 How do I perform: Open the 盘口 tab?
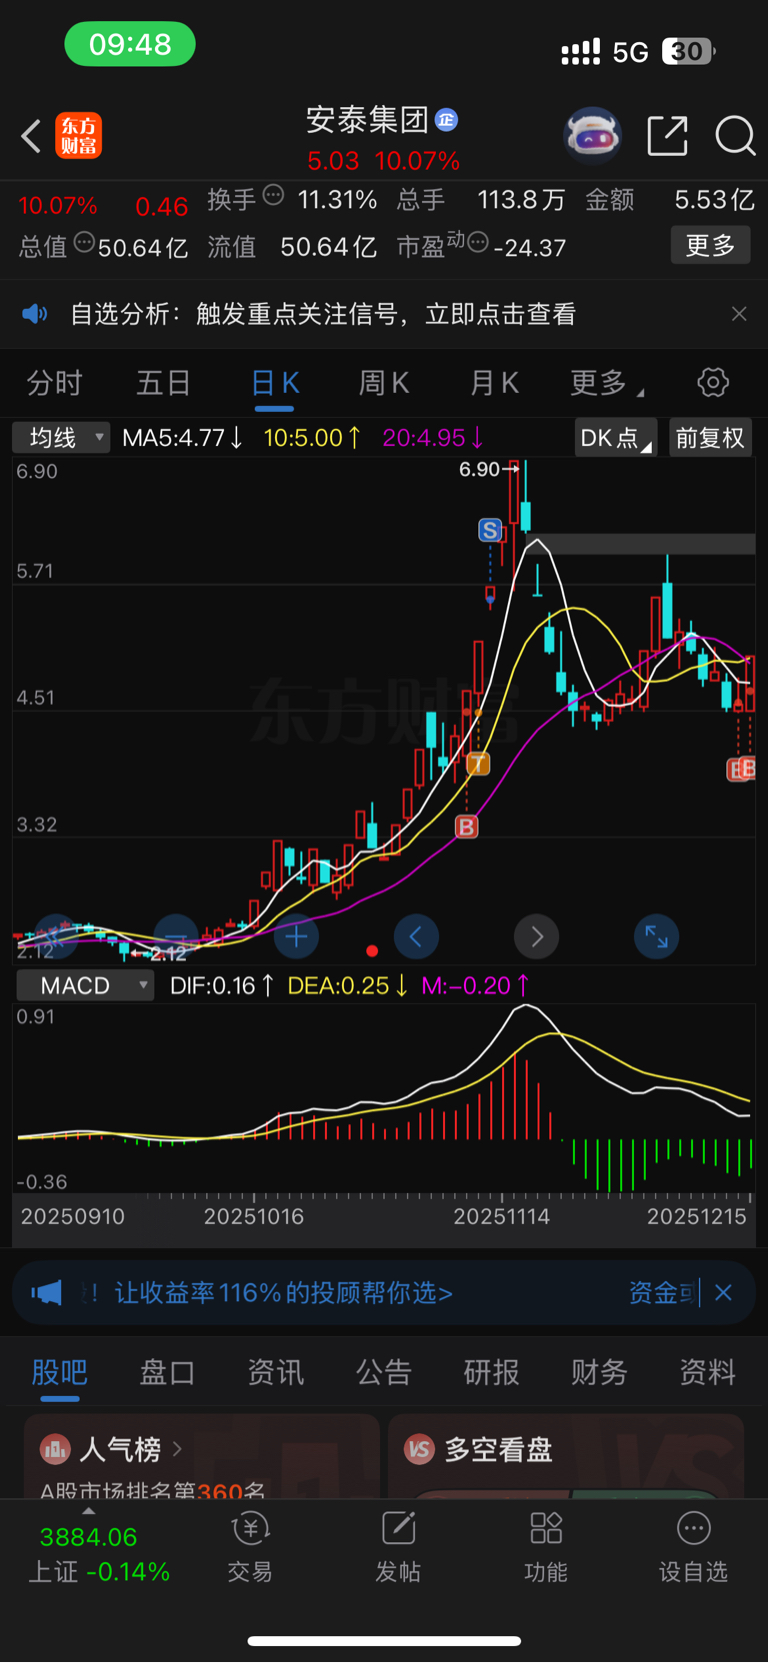(167, 1373)
